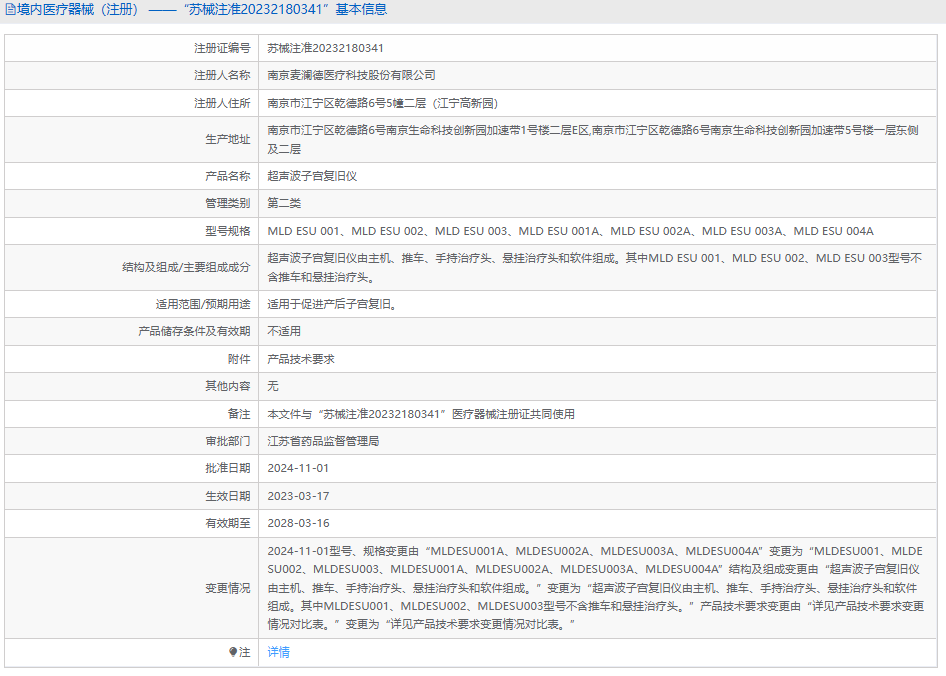
Task: Select the model list starting with MLD ESU 001
Action: 570,231
